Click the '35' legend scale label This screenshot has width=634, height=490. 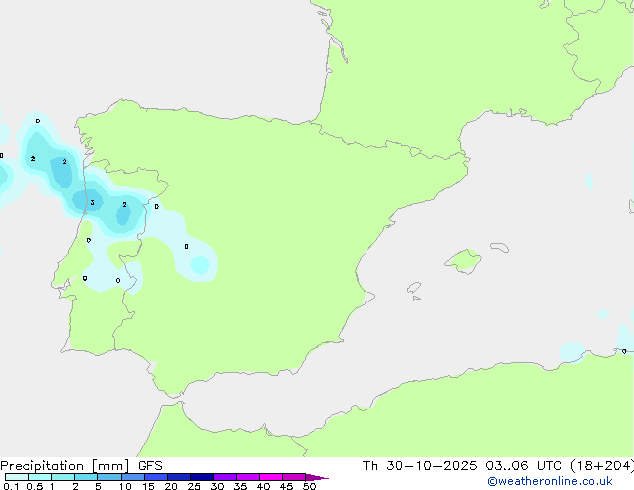[x=240, y=486]
